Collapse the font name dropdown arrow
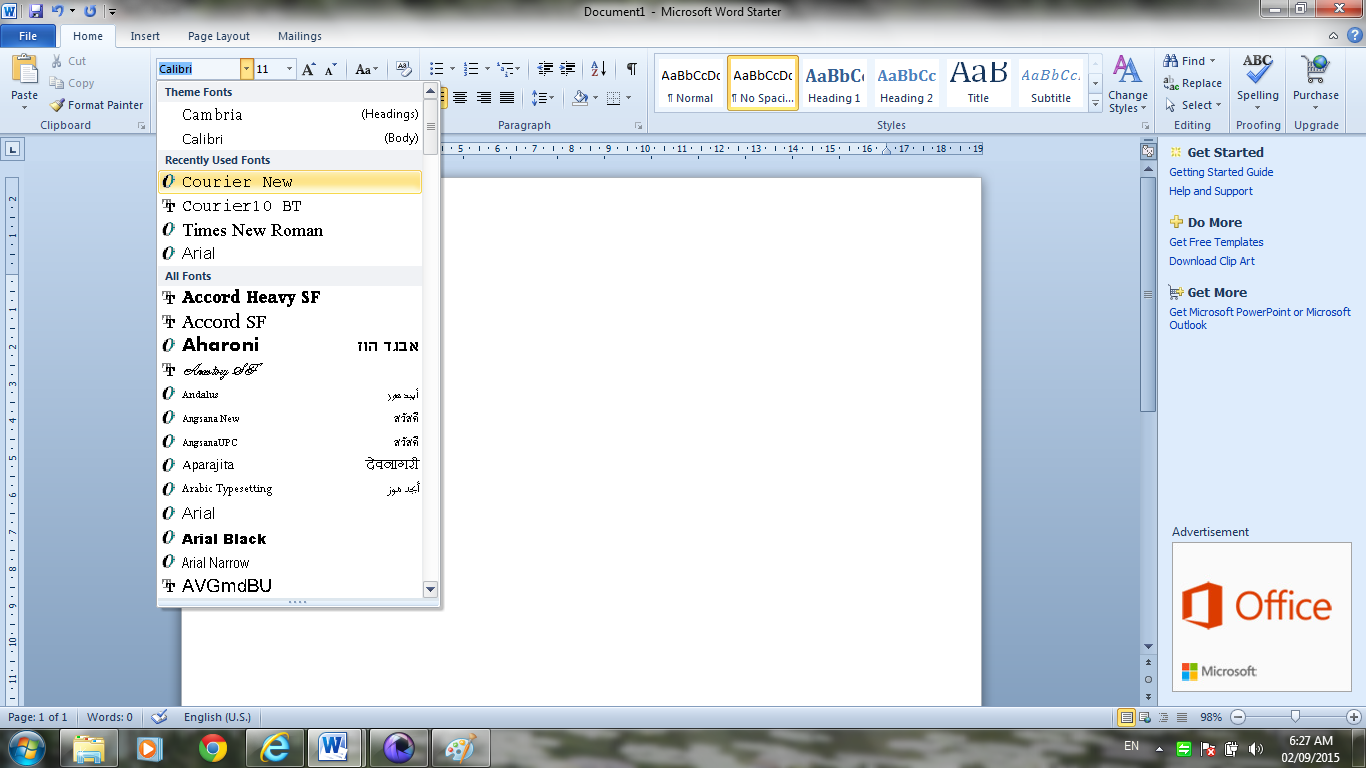Viewport: 1366px width, 768px height. click(x=247, y=69)
